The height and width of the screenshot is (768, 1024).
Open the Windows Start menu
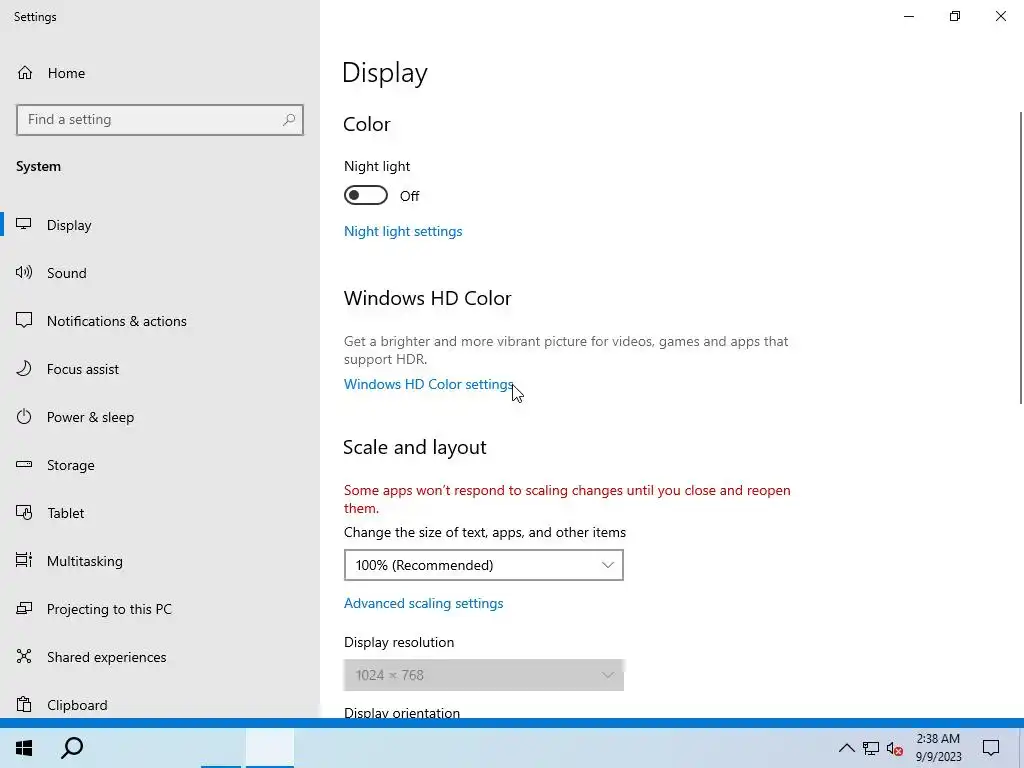click(x=24, y=748)
